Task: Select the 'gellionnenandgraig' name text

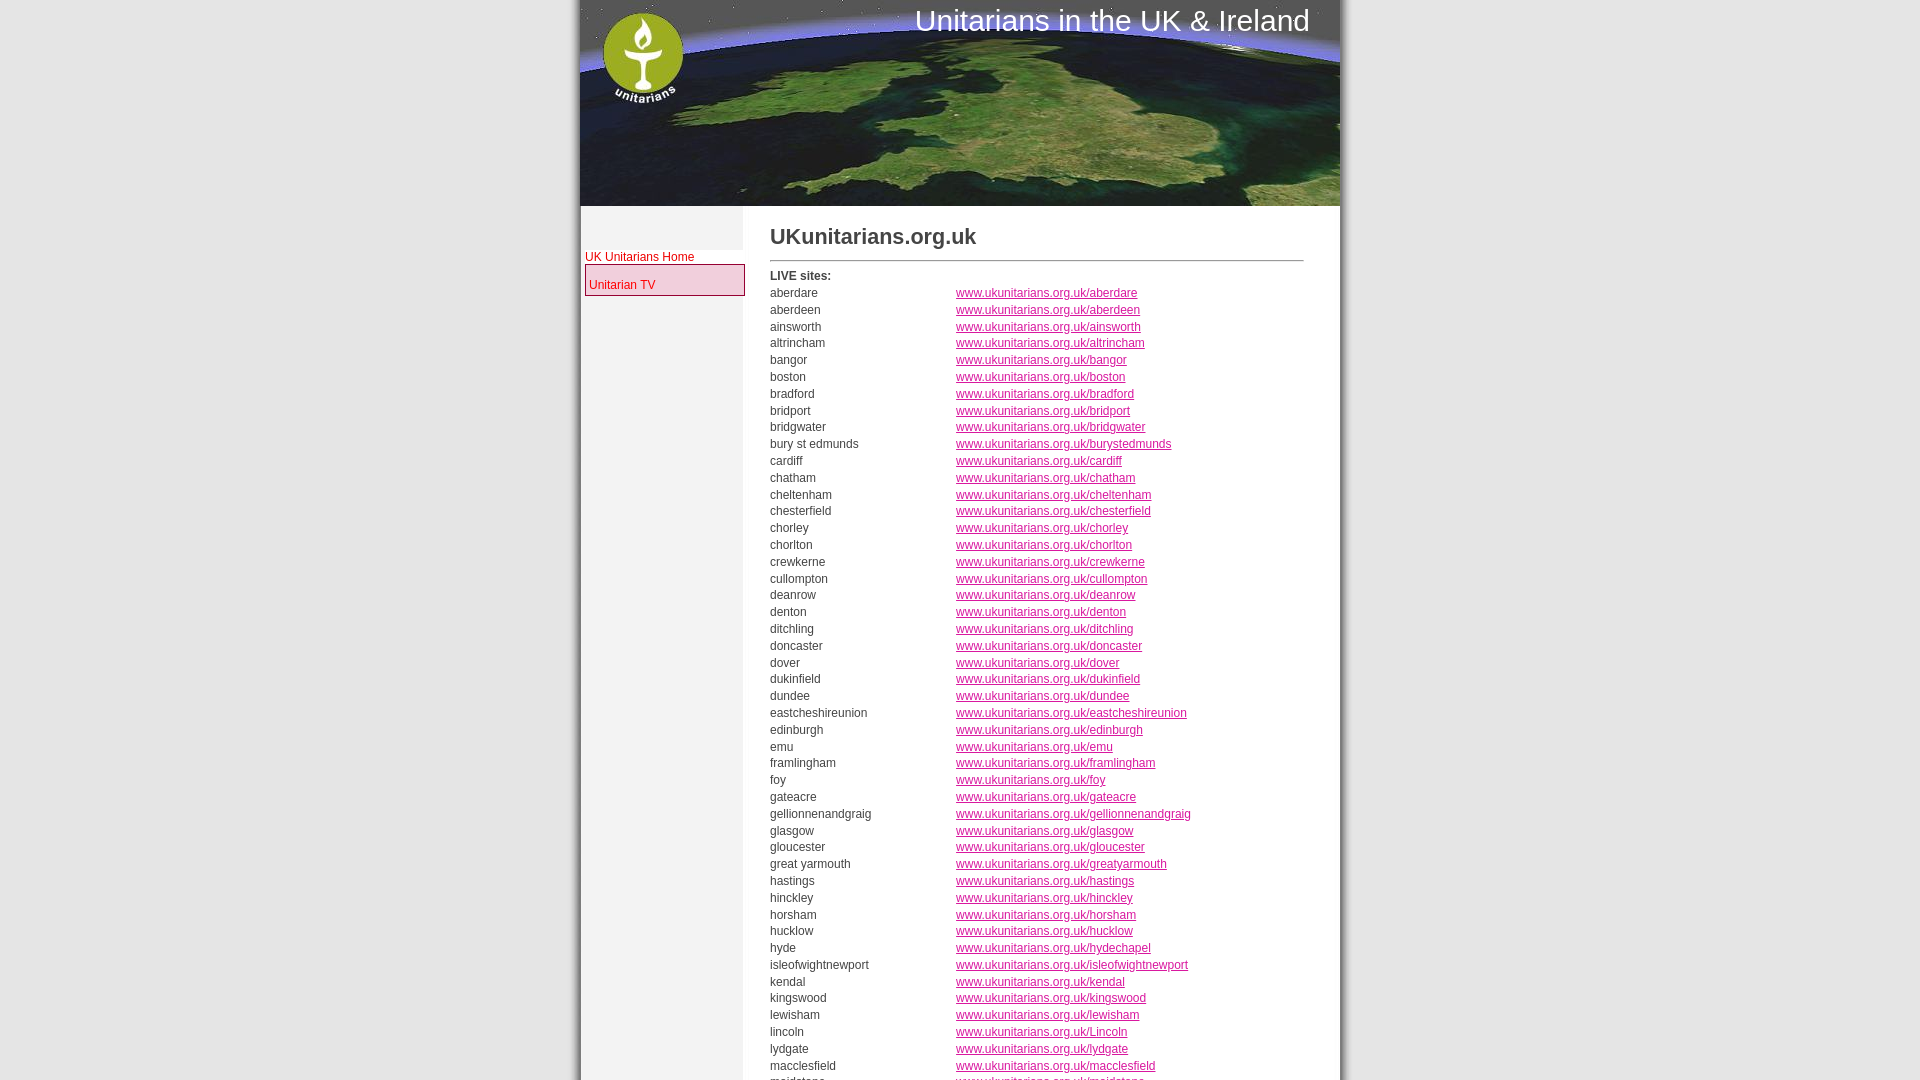Action: 820,814
